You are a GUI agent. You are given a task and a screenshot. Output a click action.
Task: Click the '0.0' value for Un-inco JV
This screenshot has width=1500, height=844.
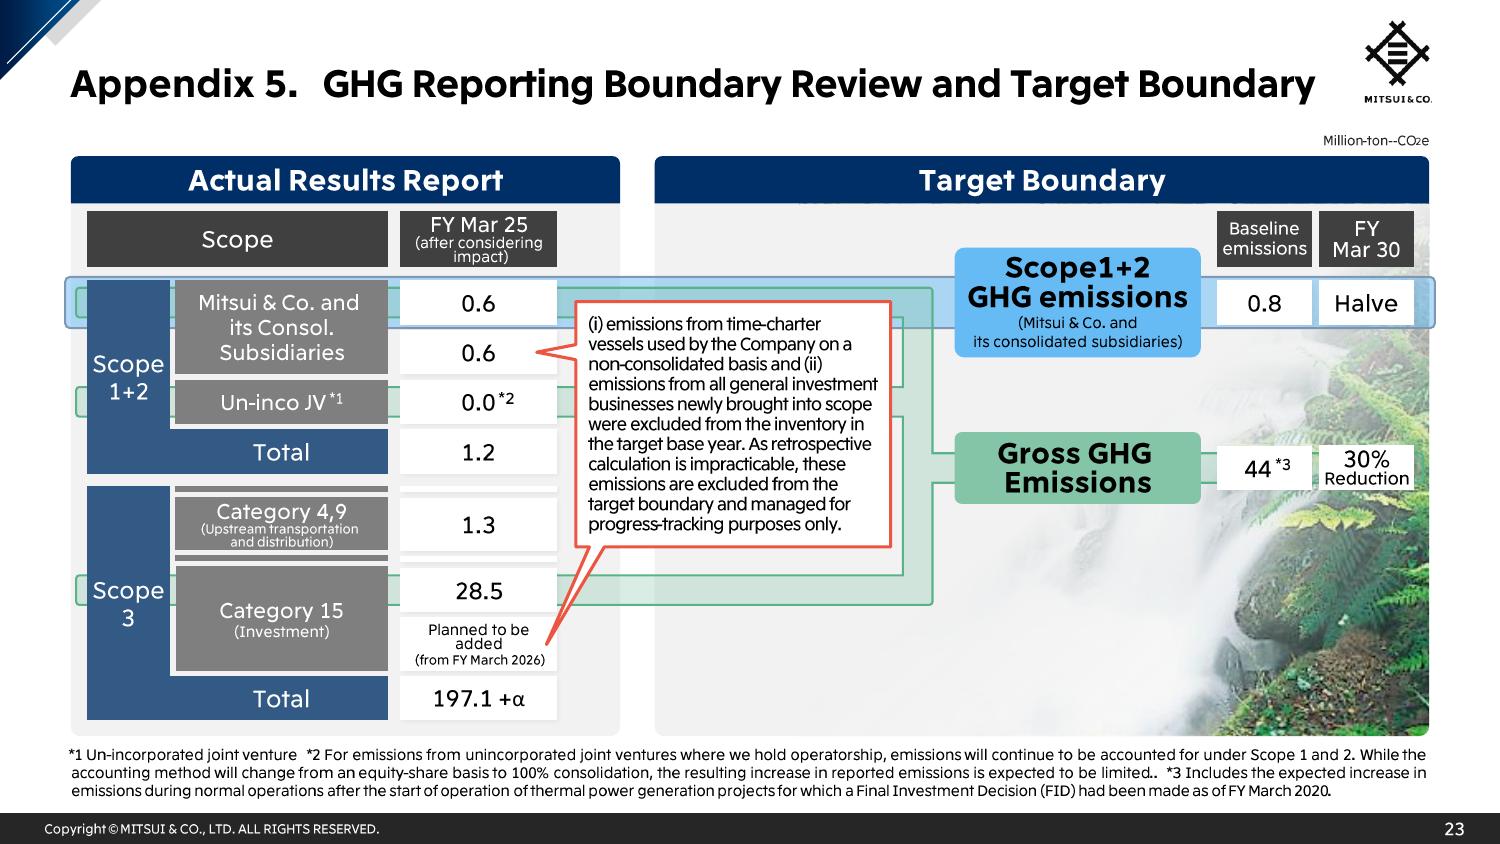pyautogui.click(x=478, y=402)
